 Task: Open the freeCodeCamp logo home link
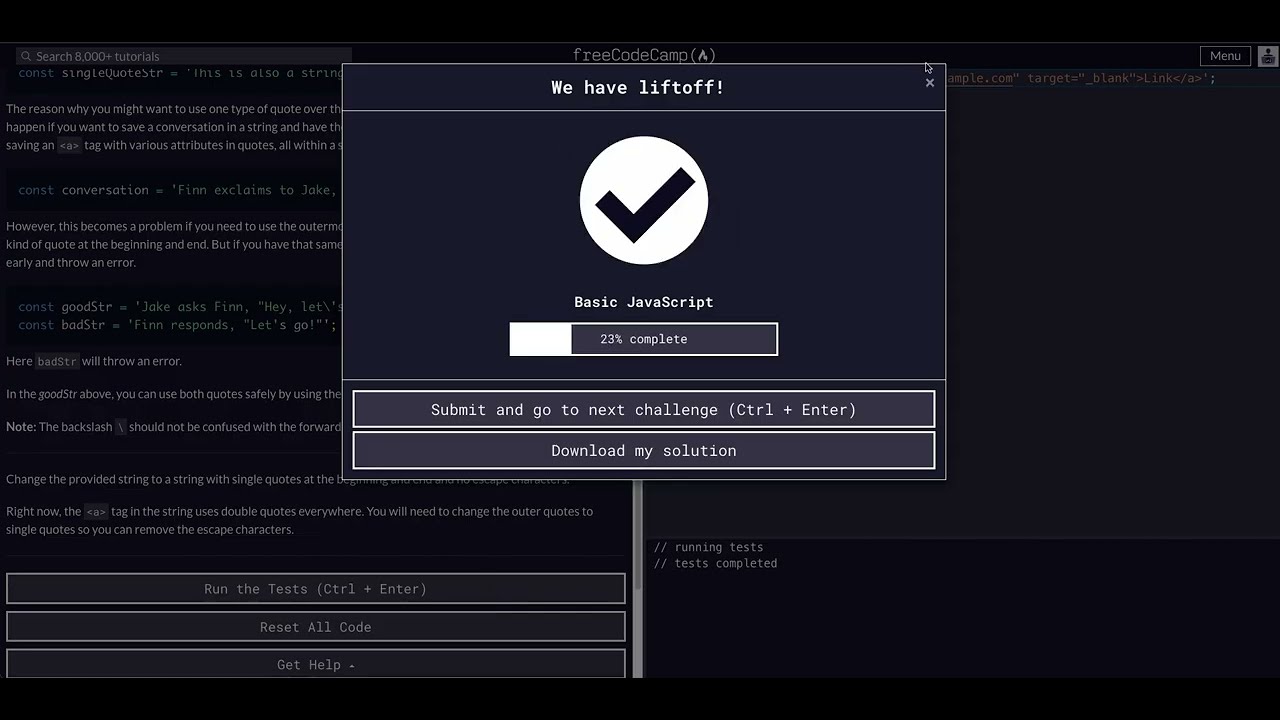(x=644, y=55)
